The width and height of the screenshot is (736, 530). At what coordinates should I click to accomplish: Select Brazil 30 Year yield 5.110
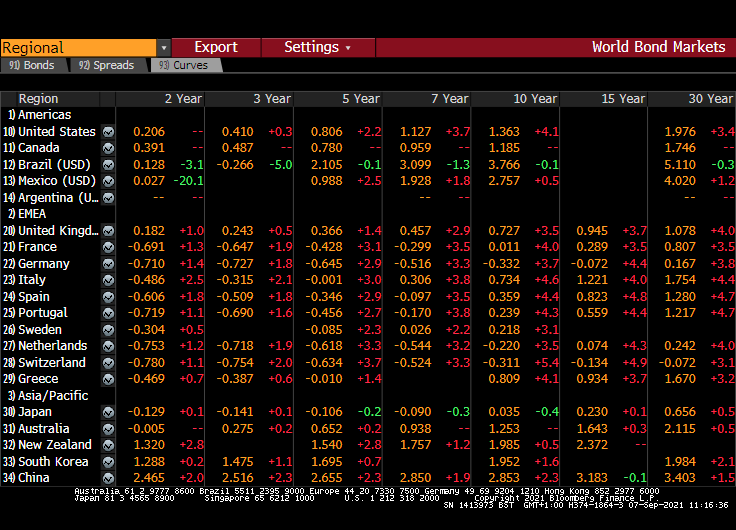tap(680, 165)
